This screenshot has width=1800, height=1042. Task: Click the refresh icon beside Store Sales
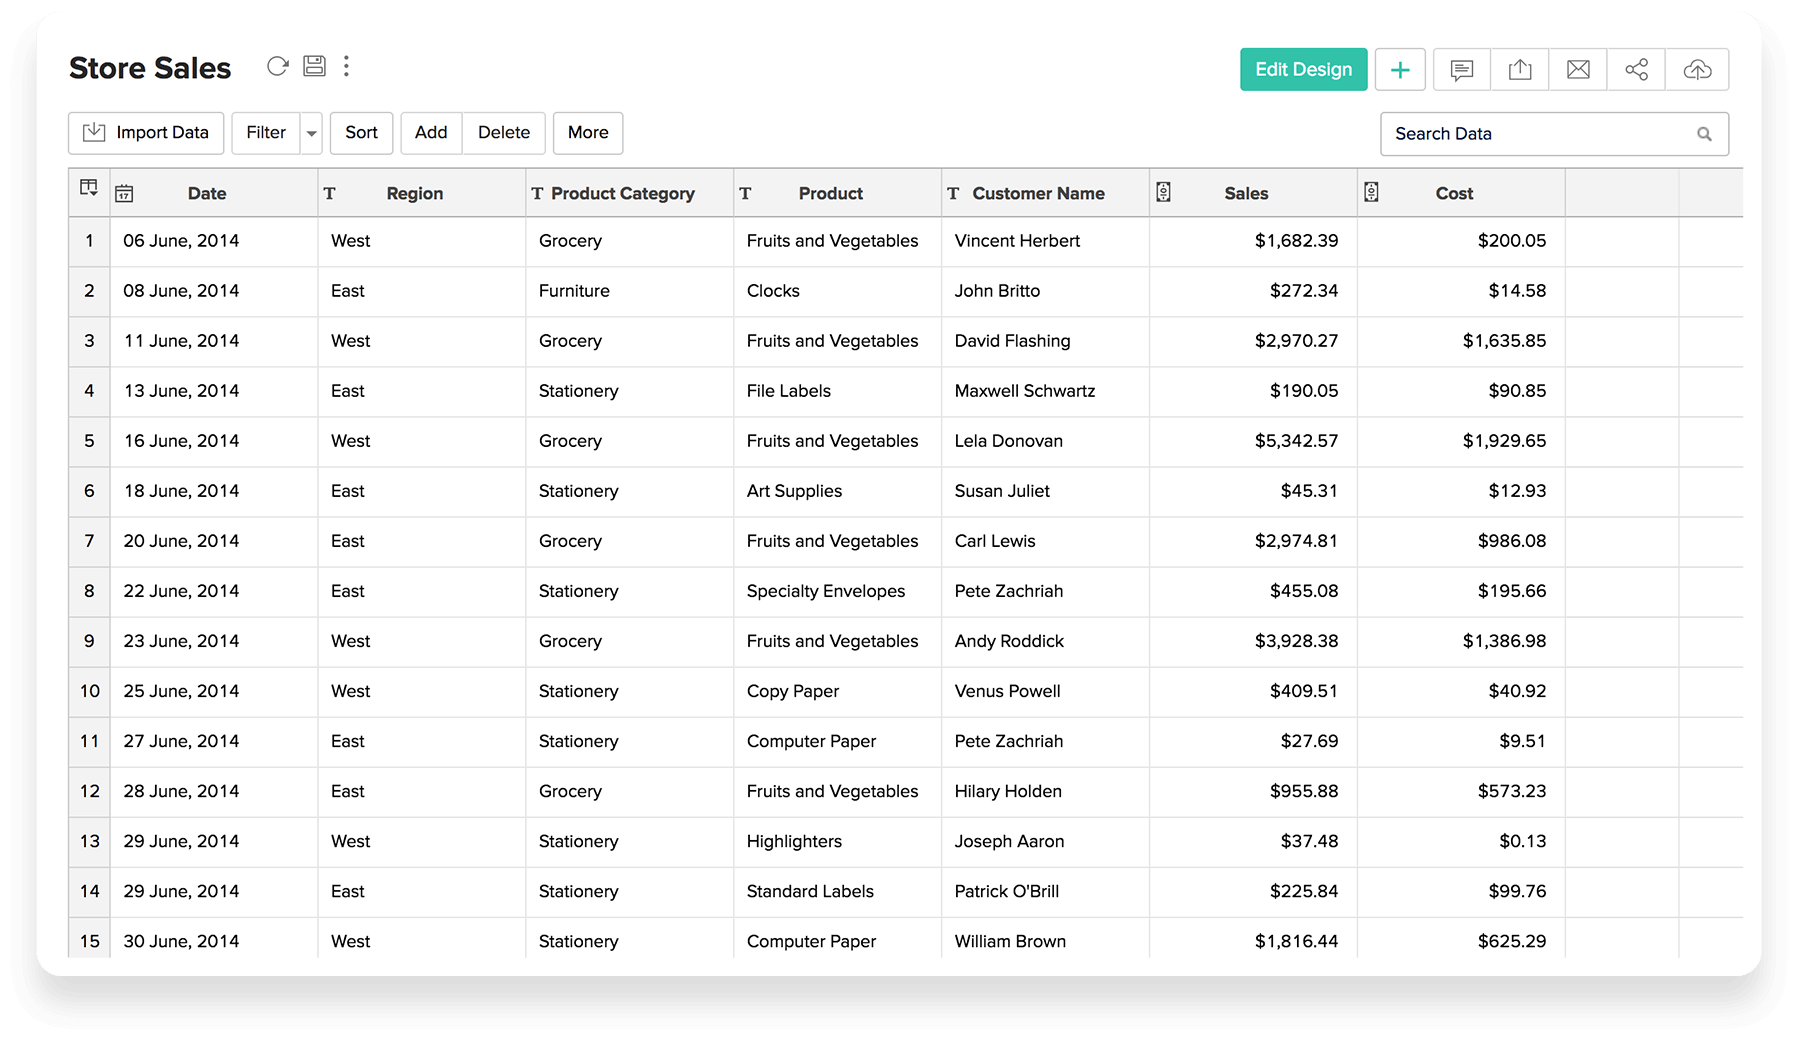(277, 67)
